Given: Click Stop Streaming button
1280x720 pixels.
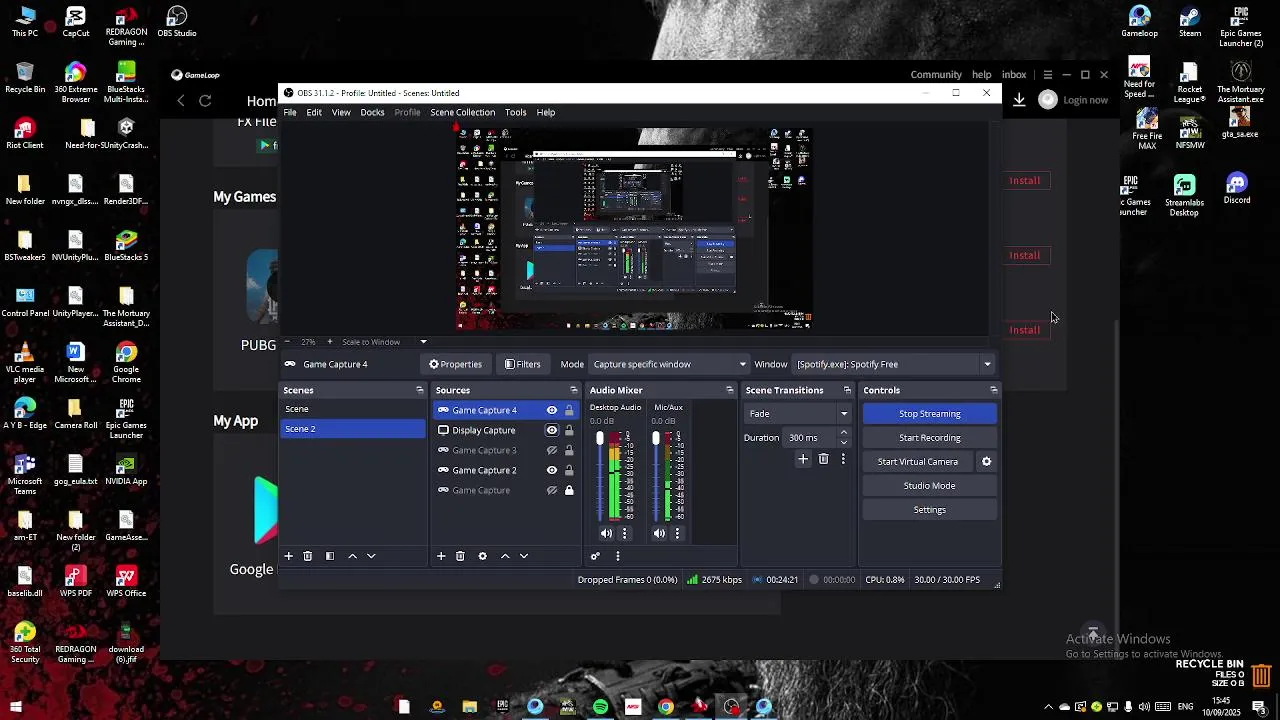Looking at the screenshot, I should (x=929, y=414).
